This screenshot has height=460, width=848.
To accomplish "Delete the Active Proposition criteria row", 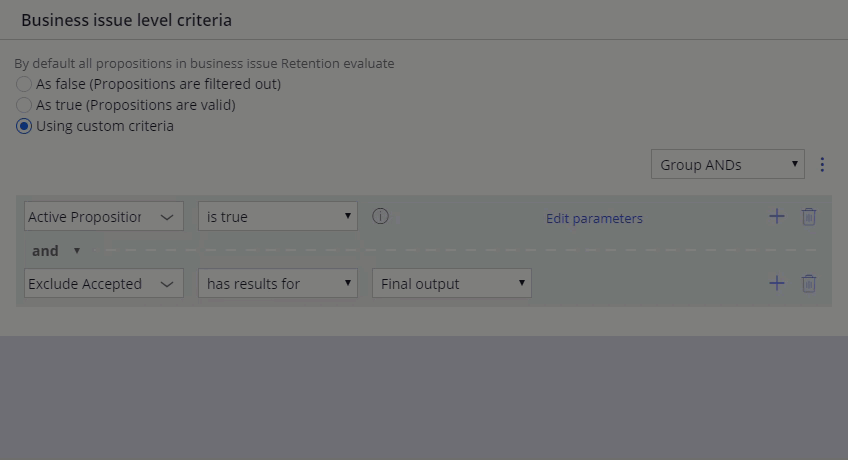I will click(809, 217).
